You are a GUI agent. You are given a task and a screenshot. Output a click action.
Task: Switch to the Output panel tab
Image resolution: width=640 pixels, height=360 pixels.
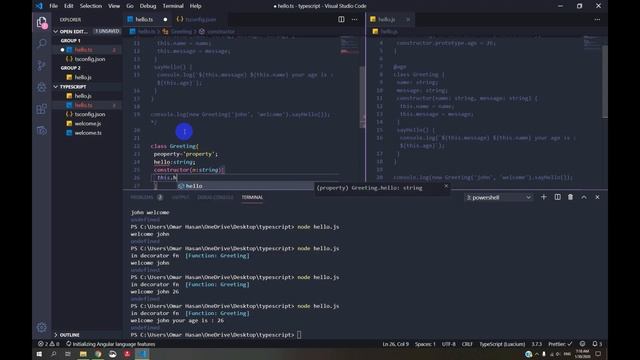180,198
